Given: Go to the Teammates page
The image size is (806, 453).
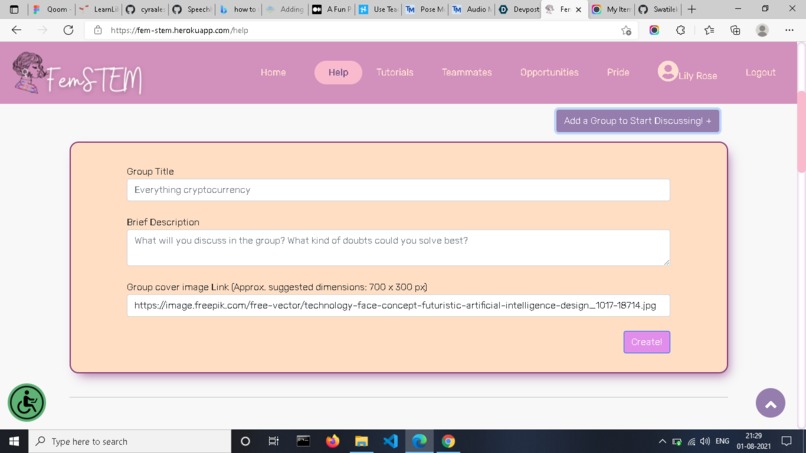Looking at the screenshot, I should pyautogui.click(x=467, y=73).
